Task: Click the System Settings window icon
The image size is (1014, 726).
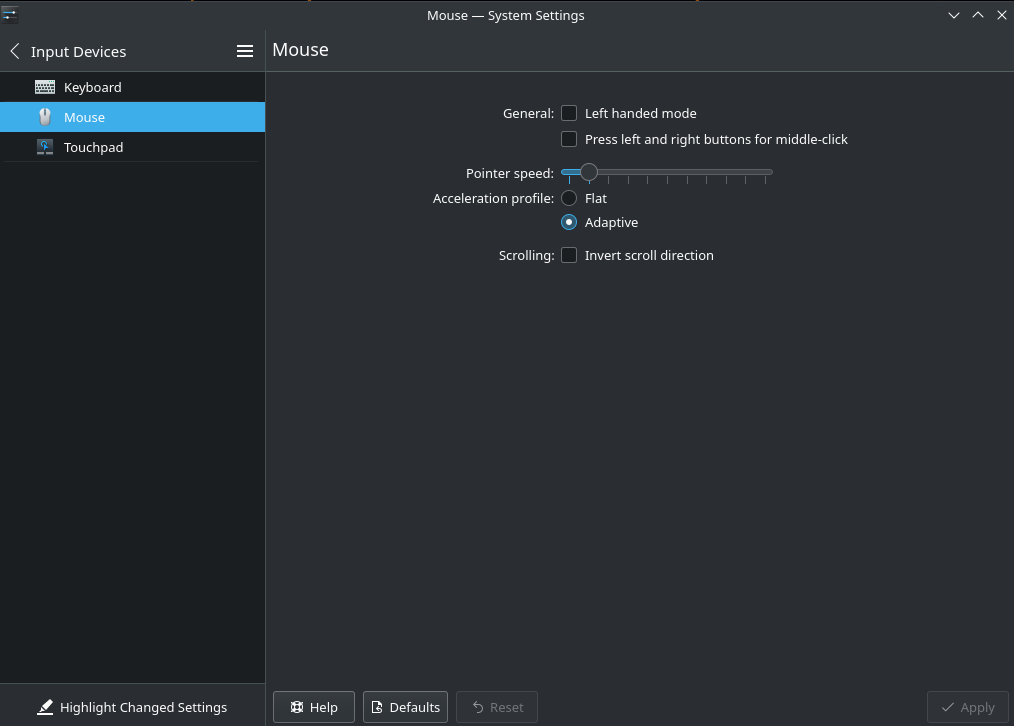Action: tap(10, 15)
